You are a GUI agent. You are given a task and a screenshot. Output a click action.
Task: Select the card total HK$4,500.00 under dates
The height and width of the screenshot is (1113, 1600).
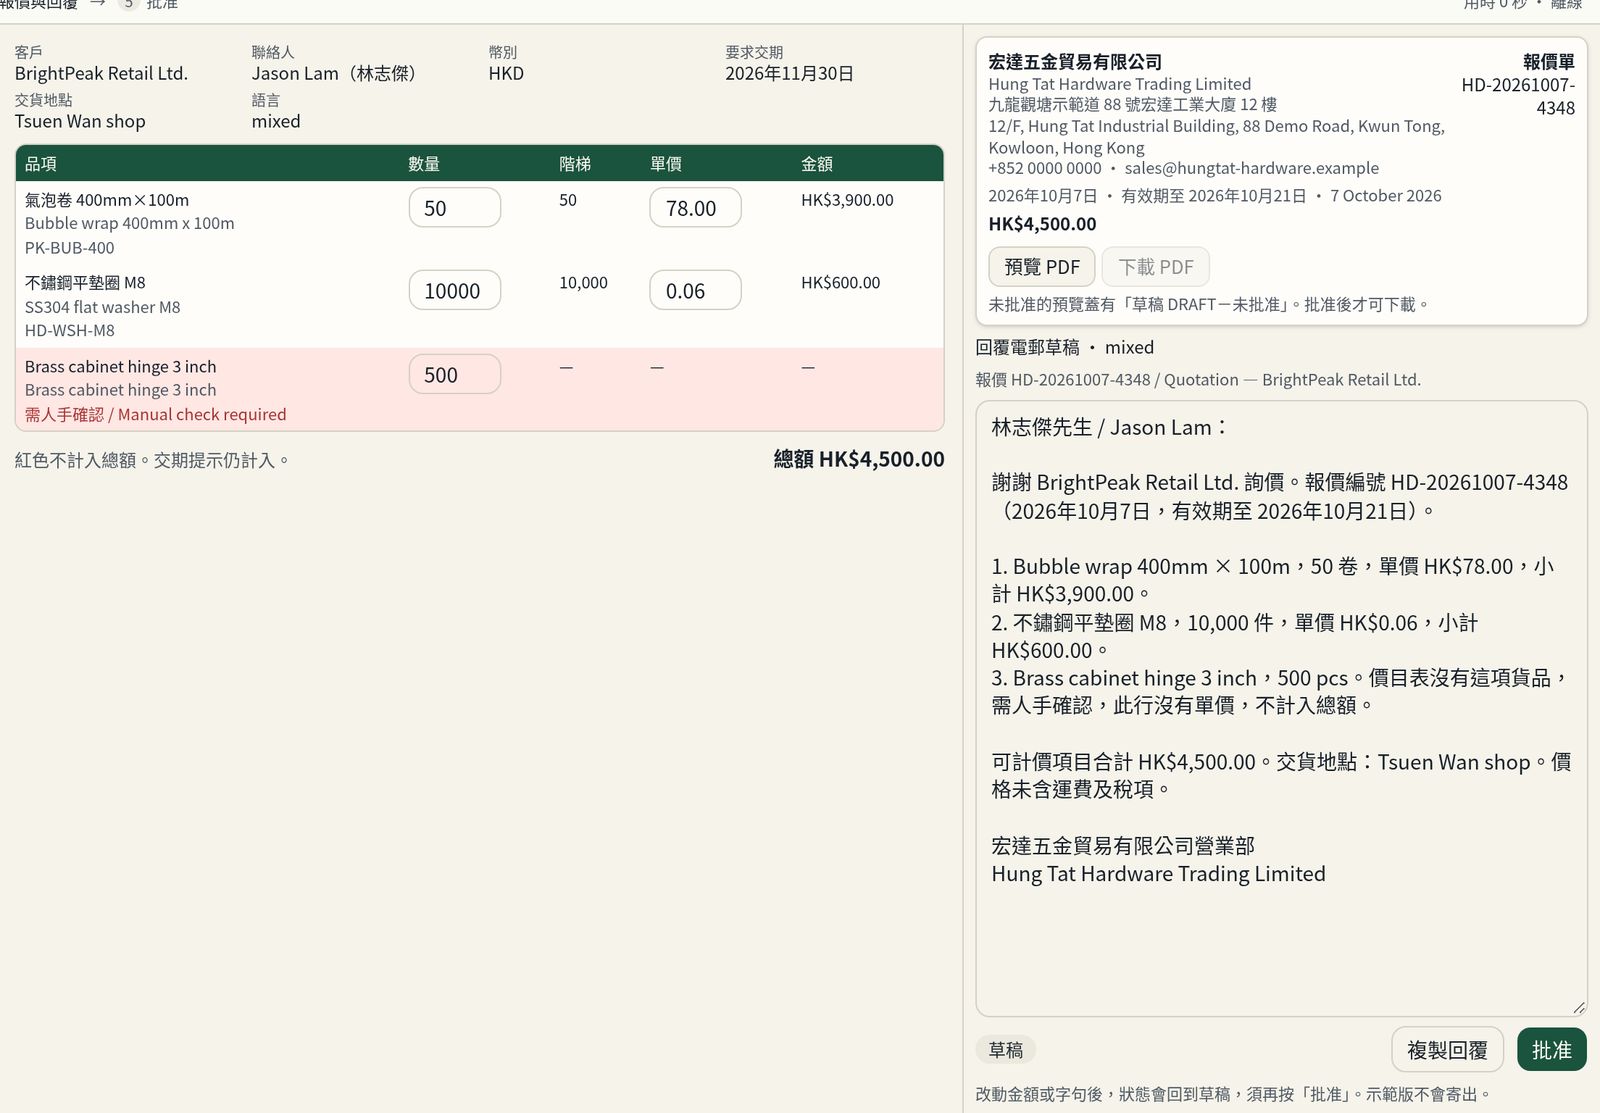pyautogui.click(x=1042, y=224)
